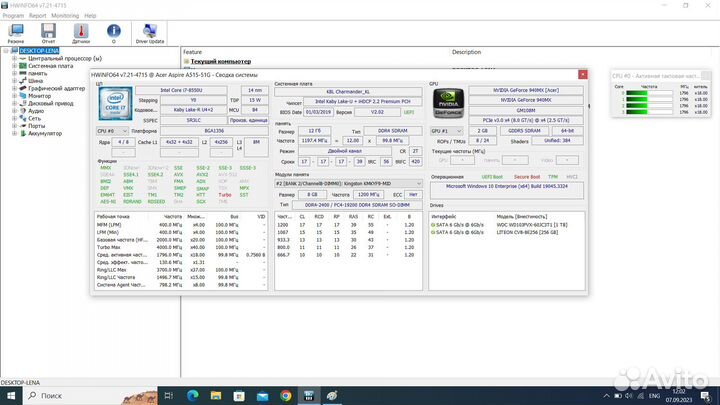Click the Сеть network tree icon
Image resolution: width=720 pixels, height=405 pixels.
[22, 118]
